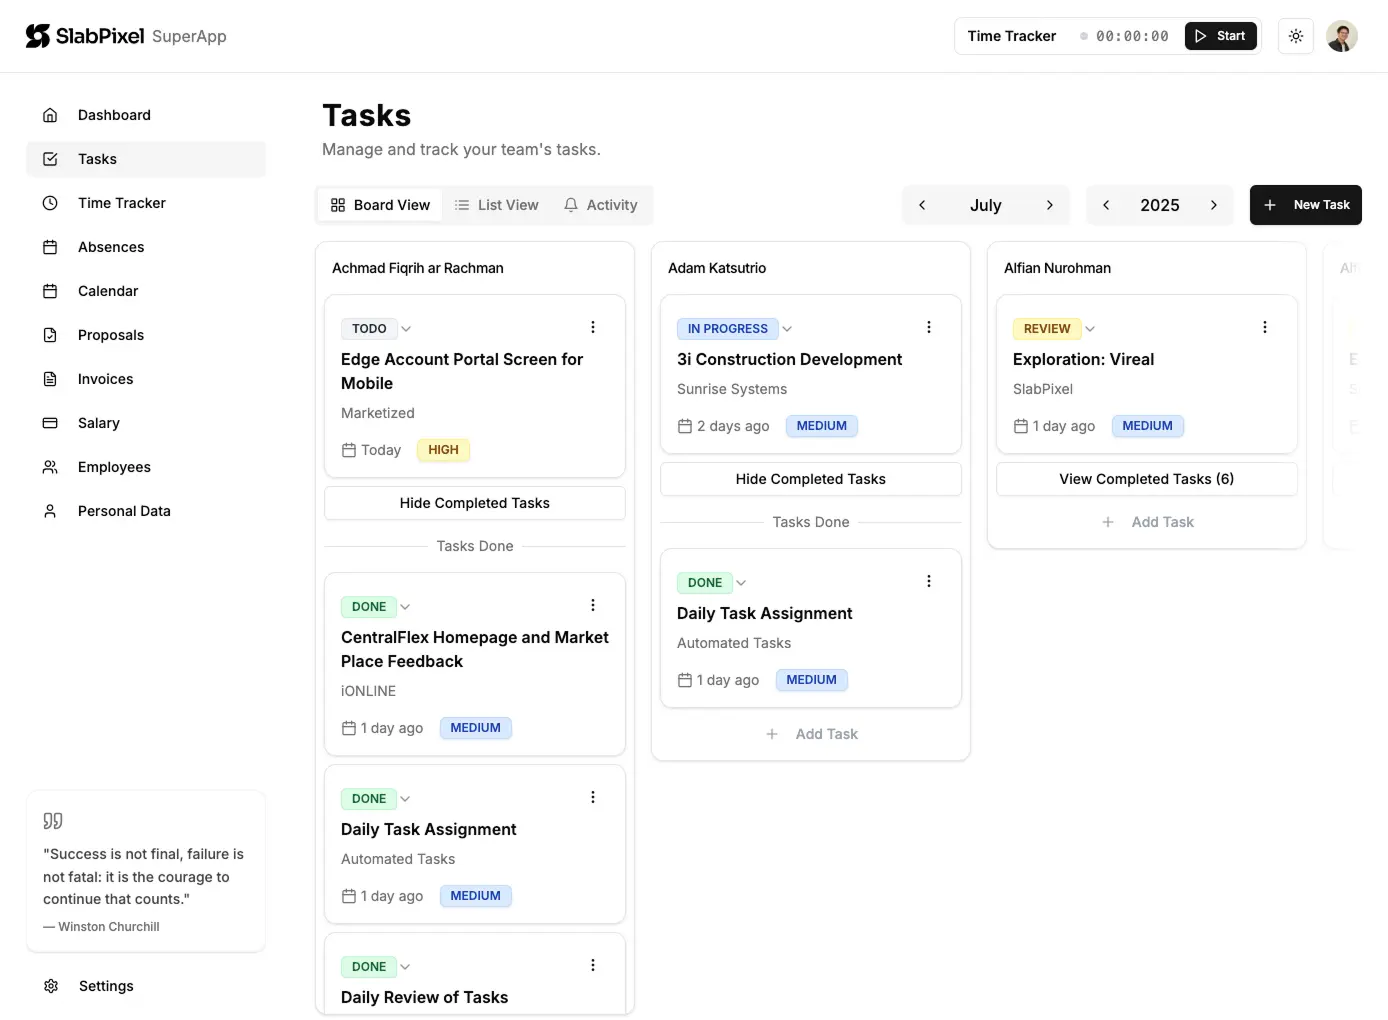1388x1020 pixels.
Task: Hide completed tasks for Achmad Fiqrih ar Rachman
Action: point(474,503)
